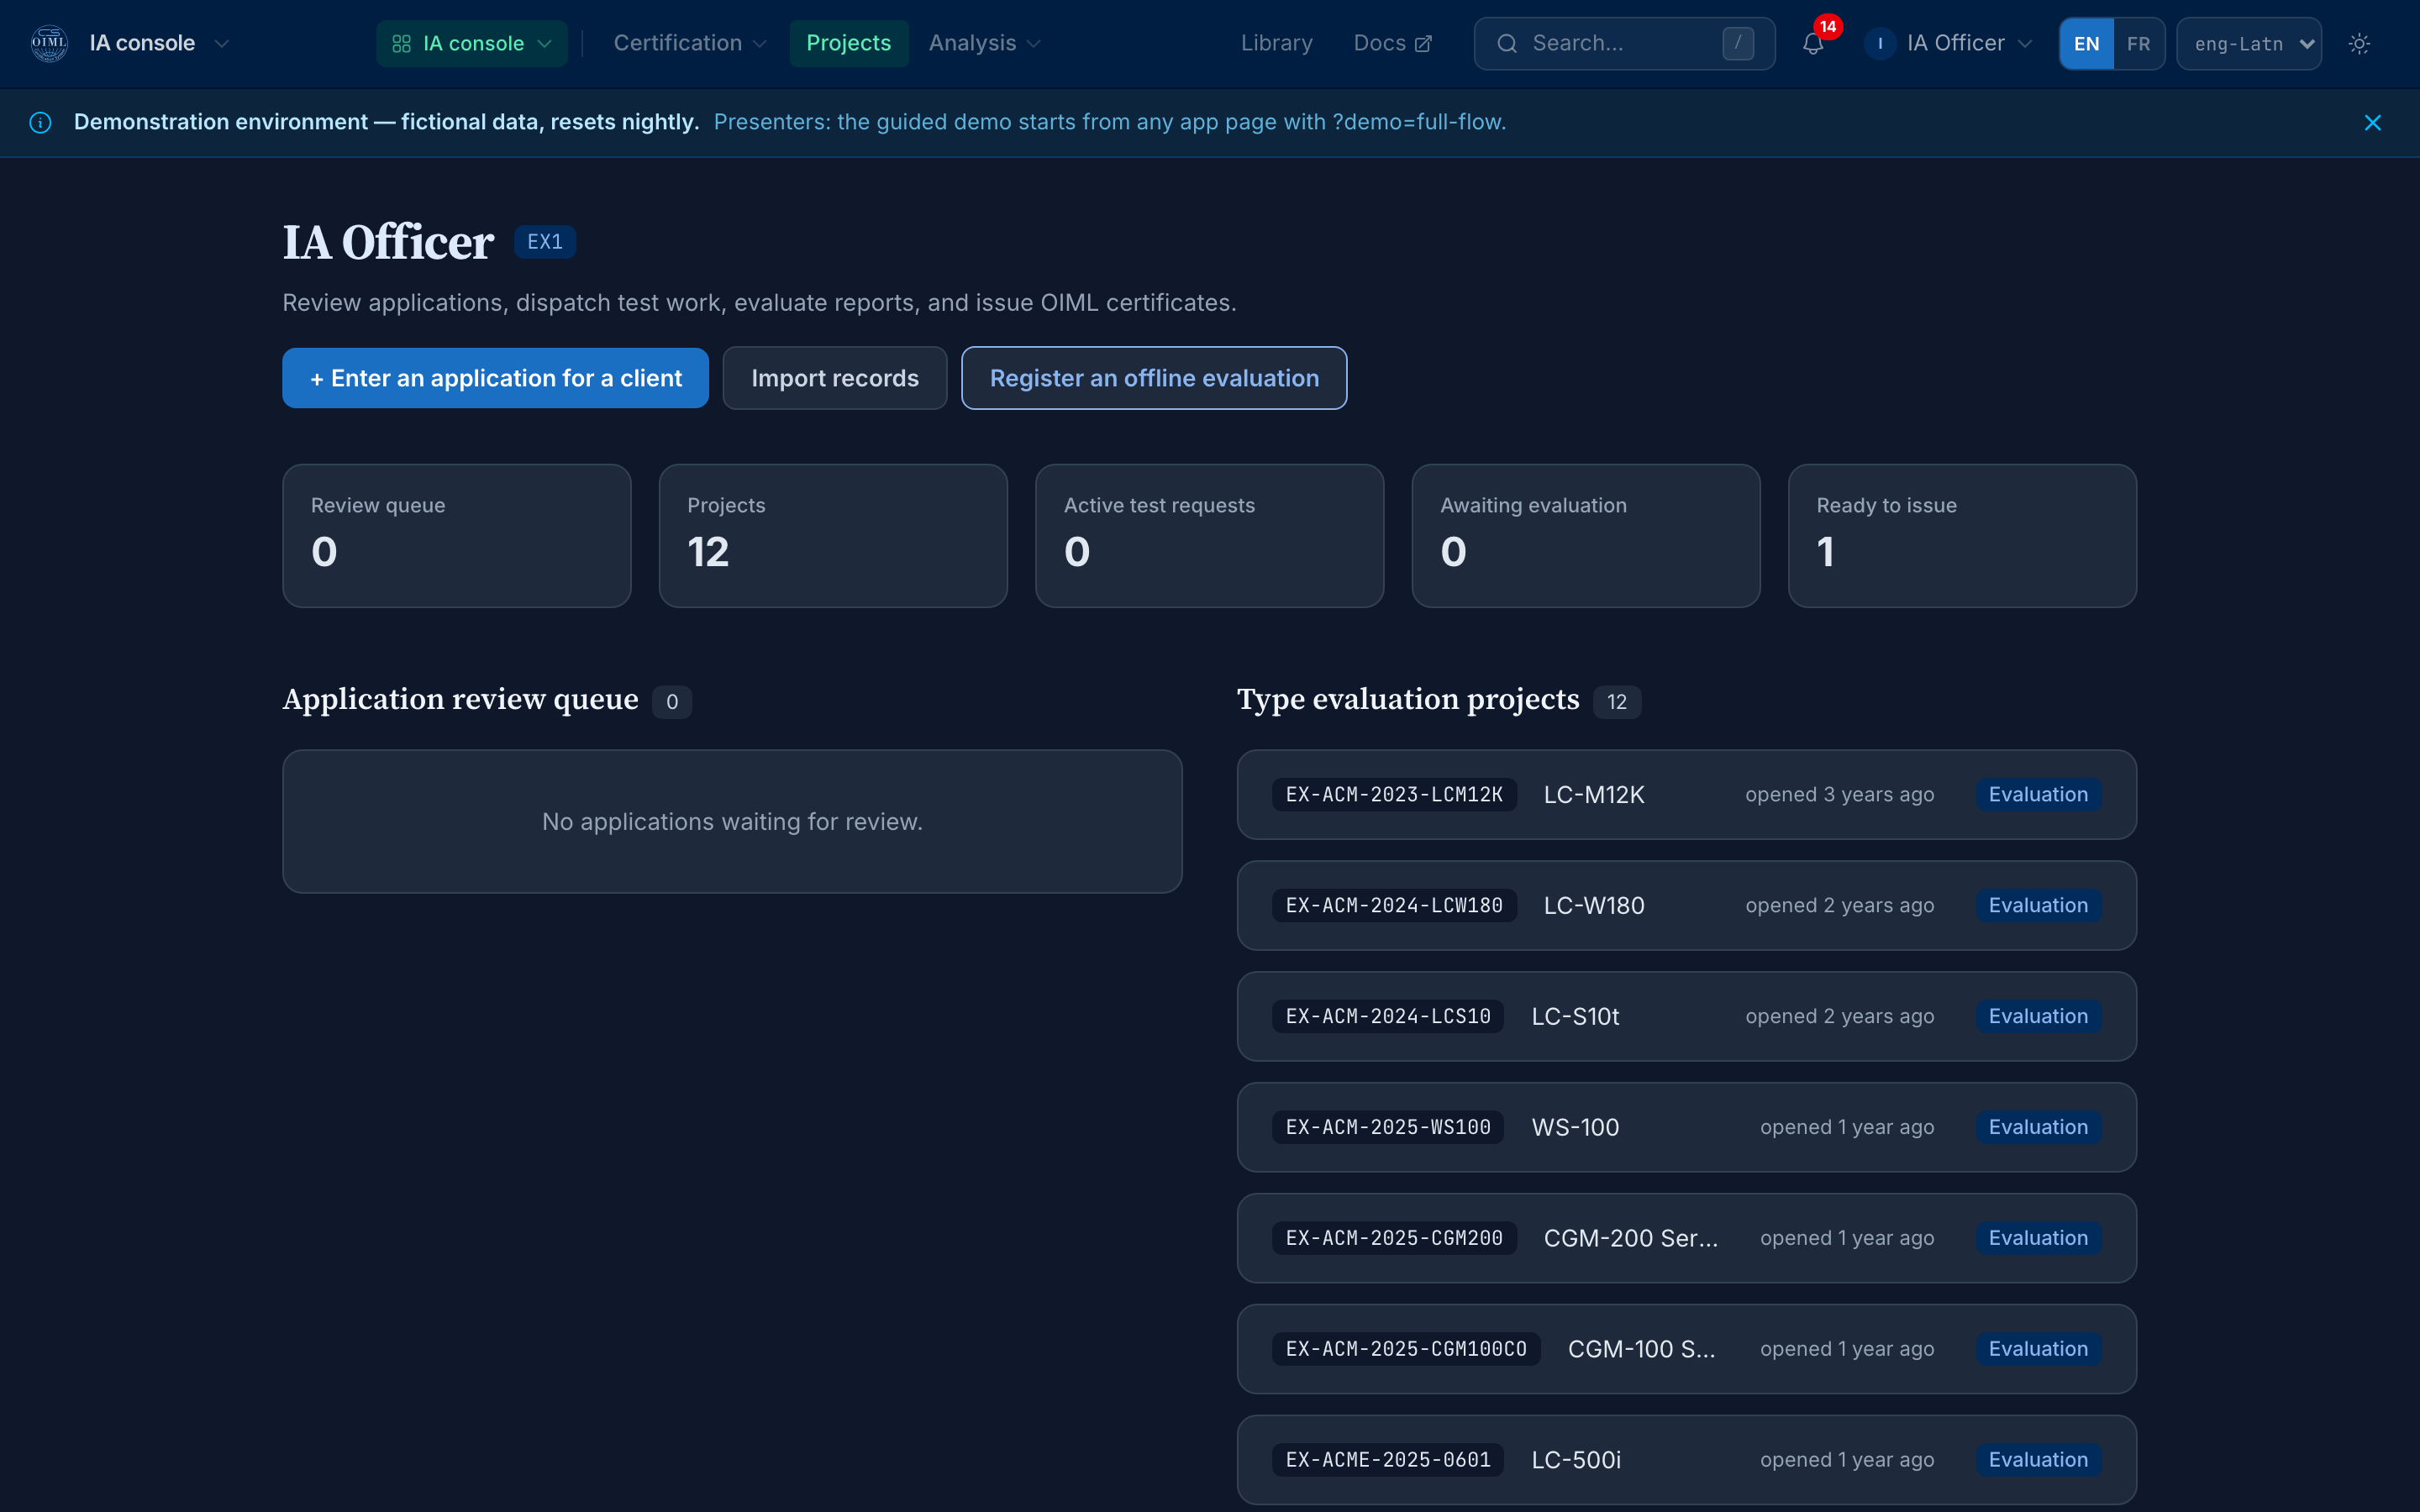Screen dimensions: 2420x1512
Task: Switch interface language to FR
Action: [2138, 44]
